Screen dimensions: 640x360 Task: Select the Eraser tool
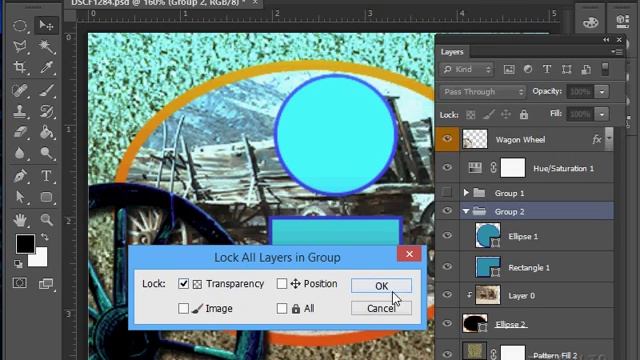(20, 132)
